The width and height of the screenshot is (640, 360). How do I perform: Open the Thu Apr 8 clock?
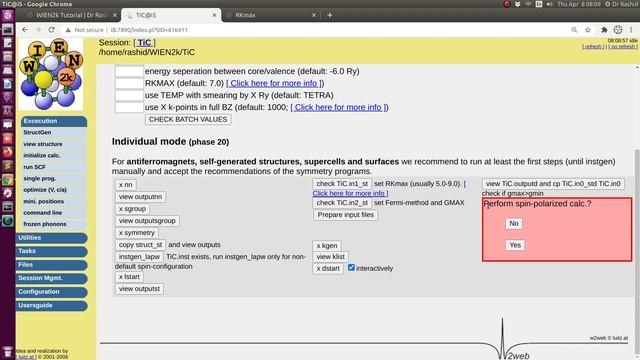pos(580,4)
